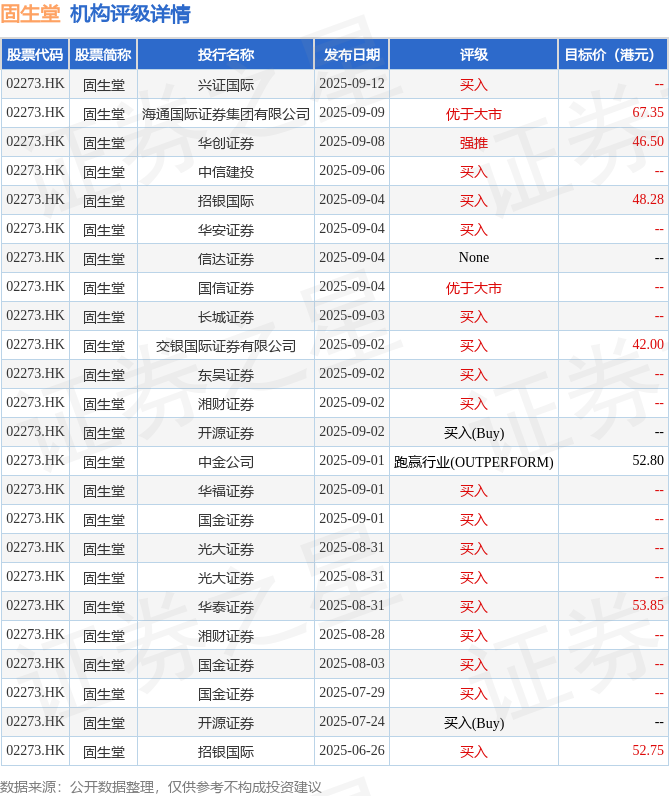Click 02273.HK in the 兴证国际 row
This screenshot has height=796, width=669.
[x=35, y=83]
